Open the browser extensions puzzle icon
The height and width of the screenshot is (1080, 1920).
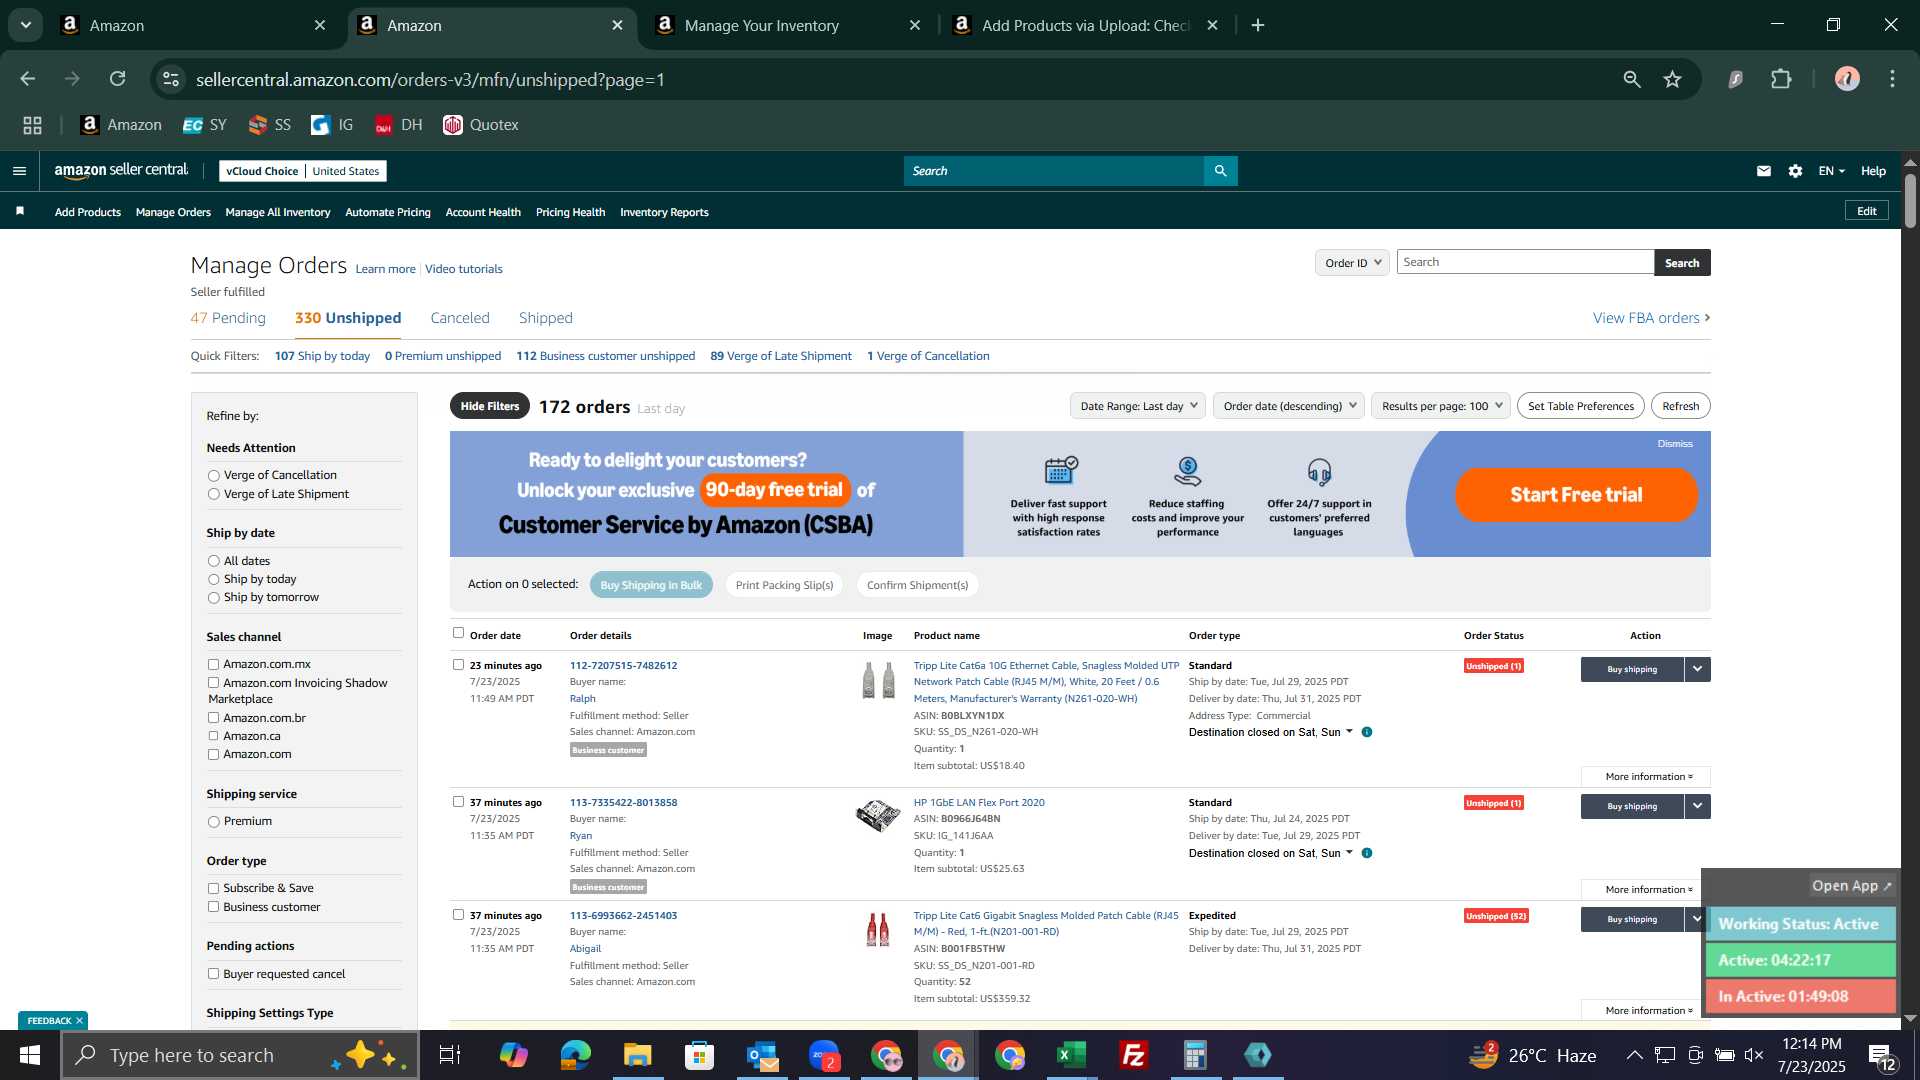point(1782,79)
